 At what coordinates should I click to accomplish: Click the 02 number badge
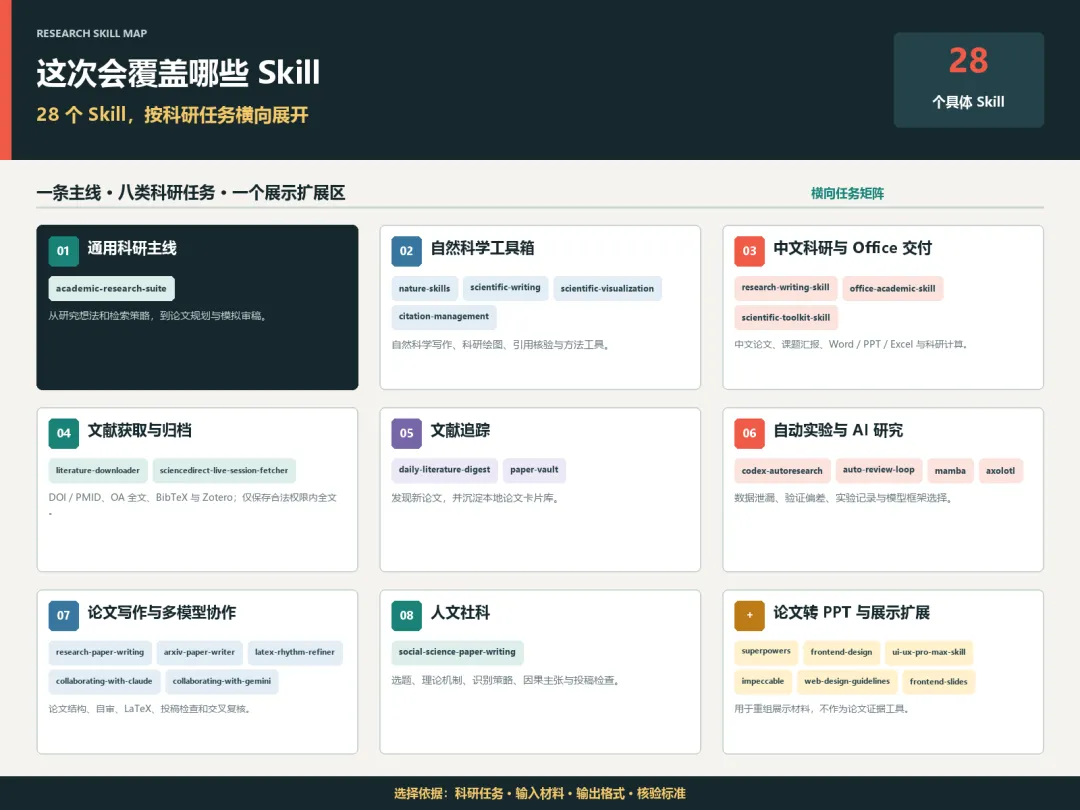[x=406, y=251]
